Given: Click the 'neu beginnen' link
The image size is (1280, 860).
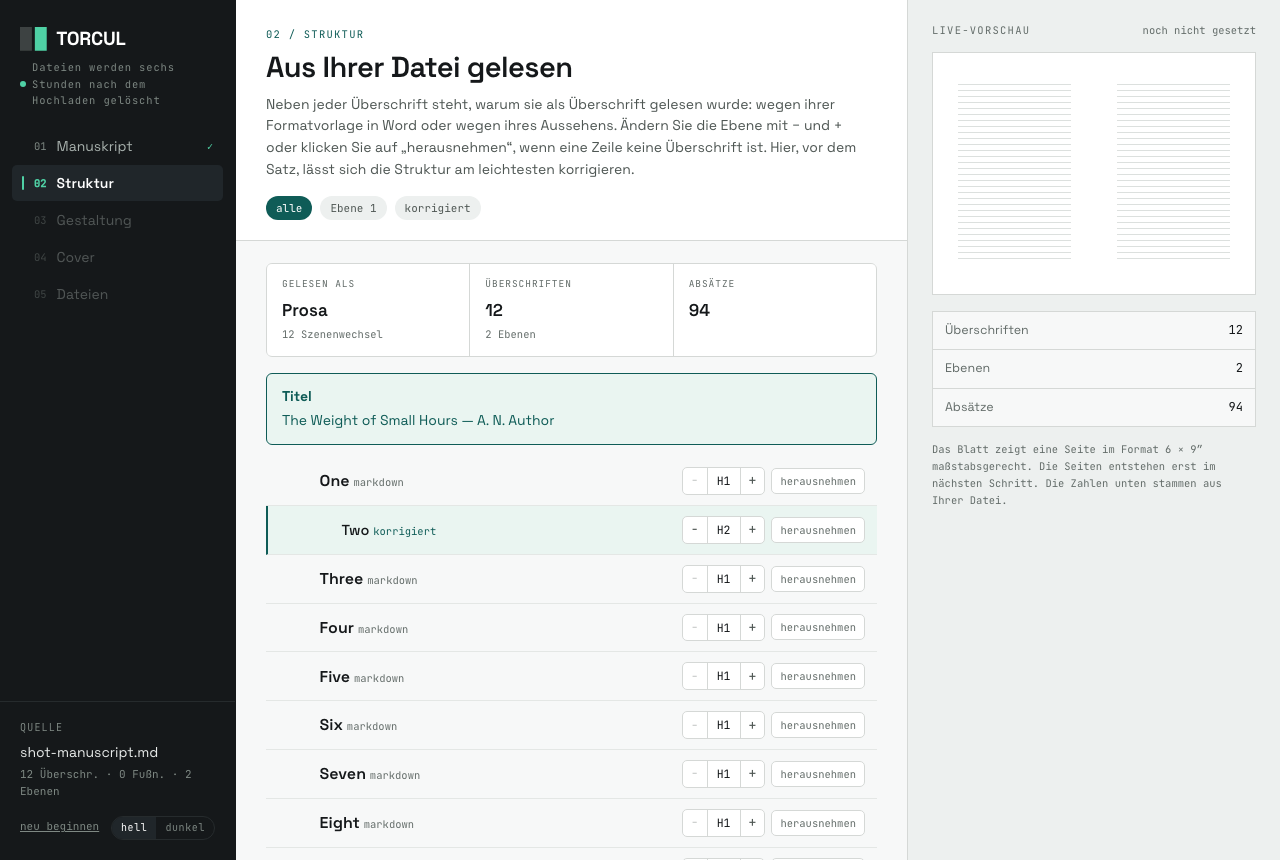Looking at the screenshot, I should pos(60,826).
